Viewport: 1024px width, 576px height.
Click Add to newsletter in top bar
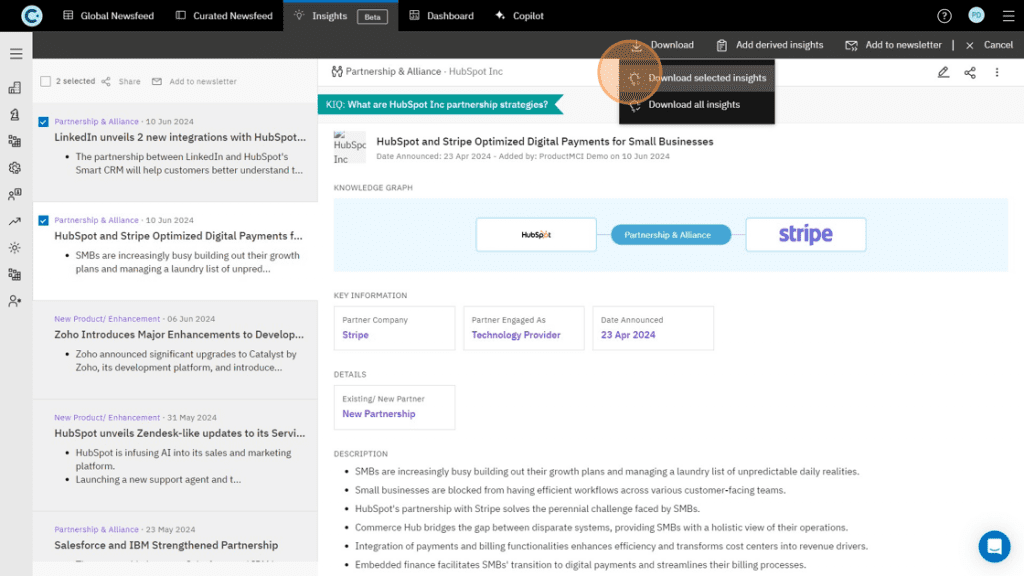[x=893, y=45]
